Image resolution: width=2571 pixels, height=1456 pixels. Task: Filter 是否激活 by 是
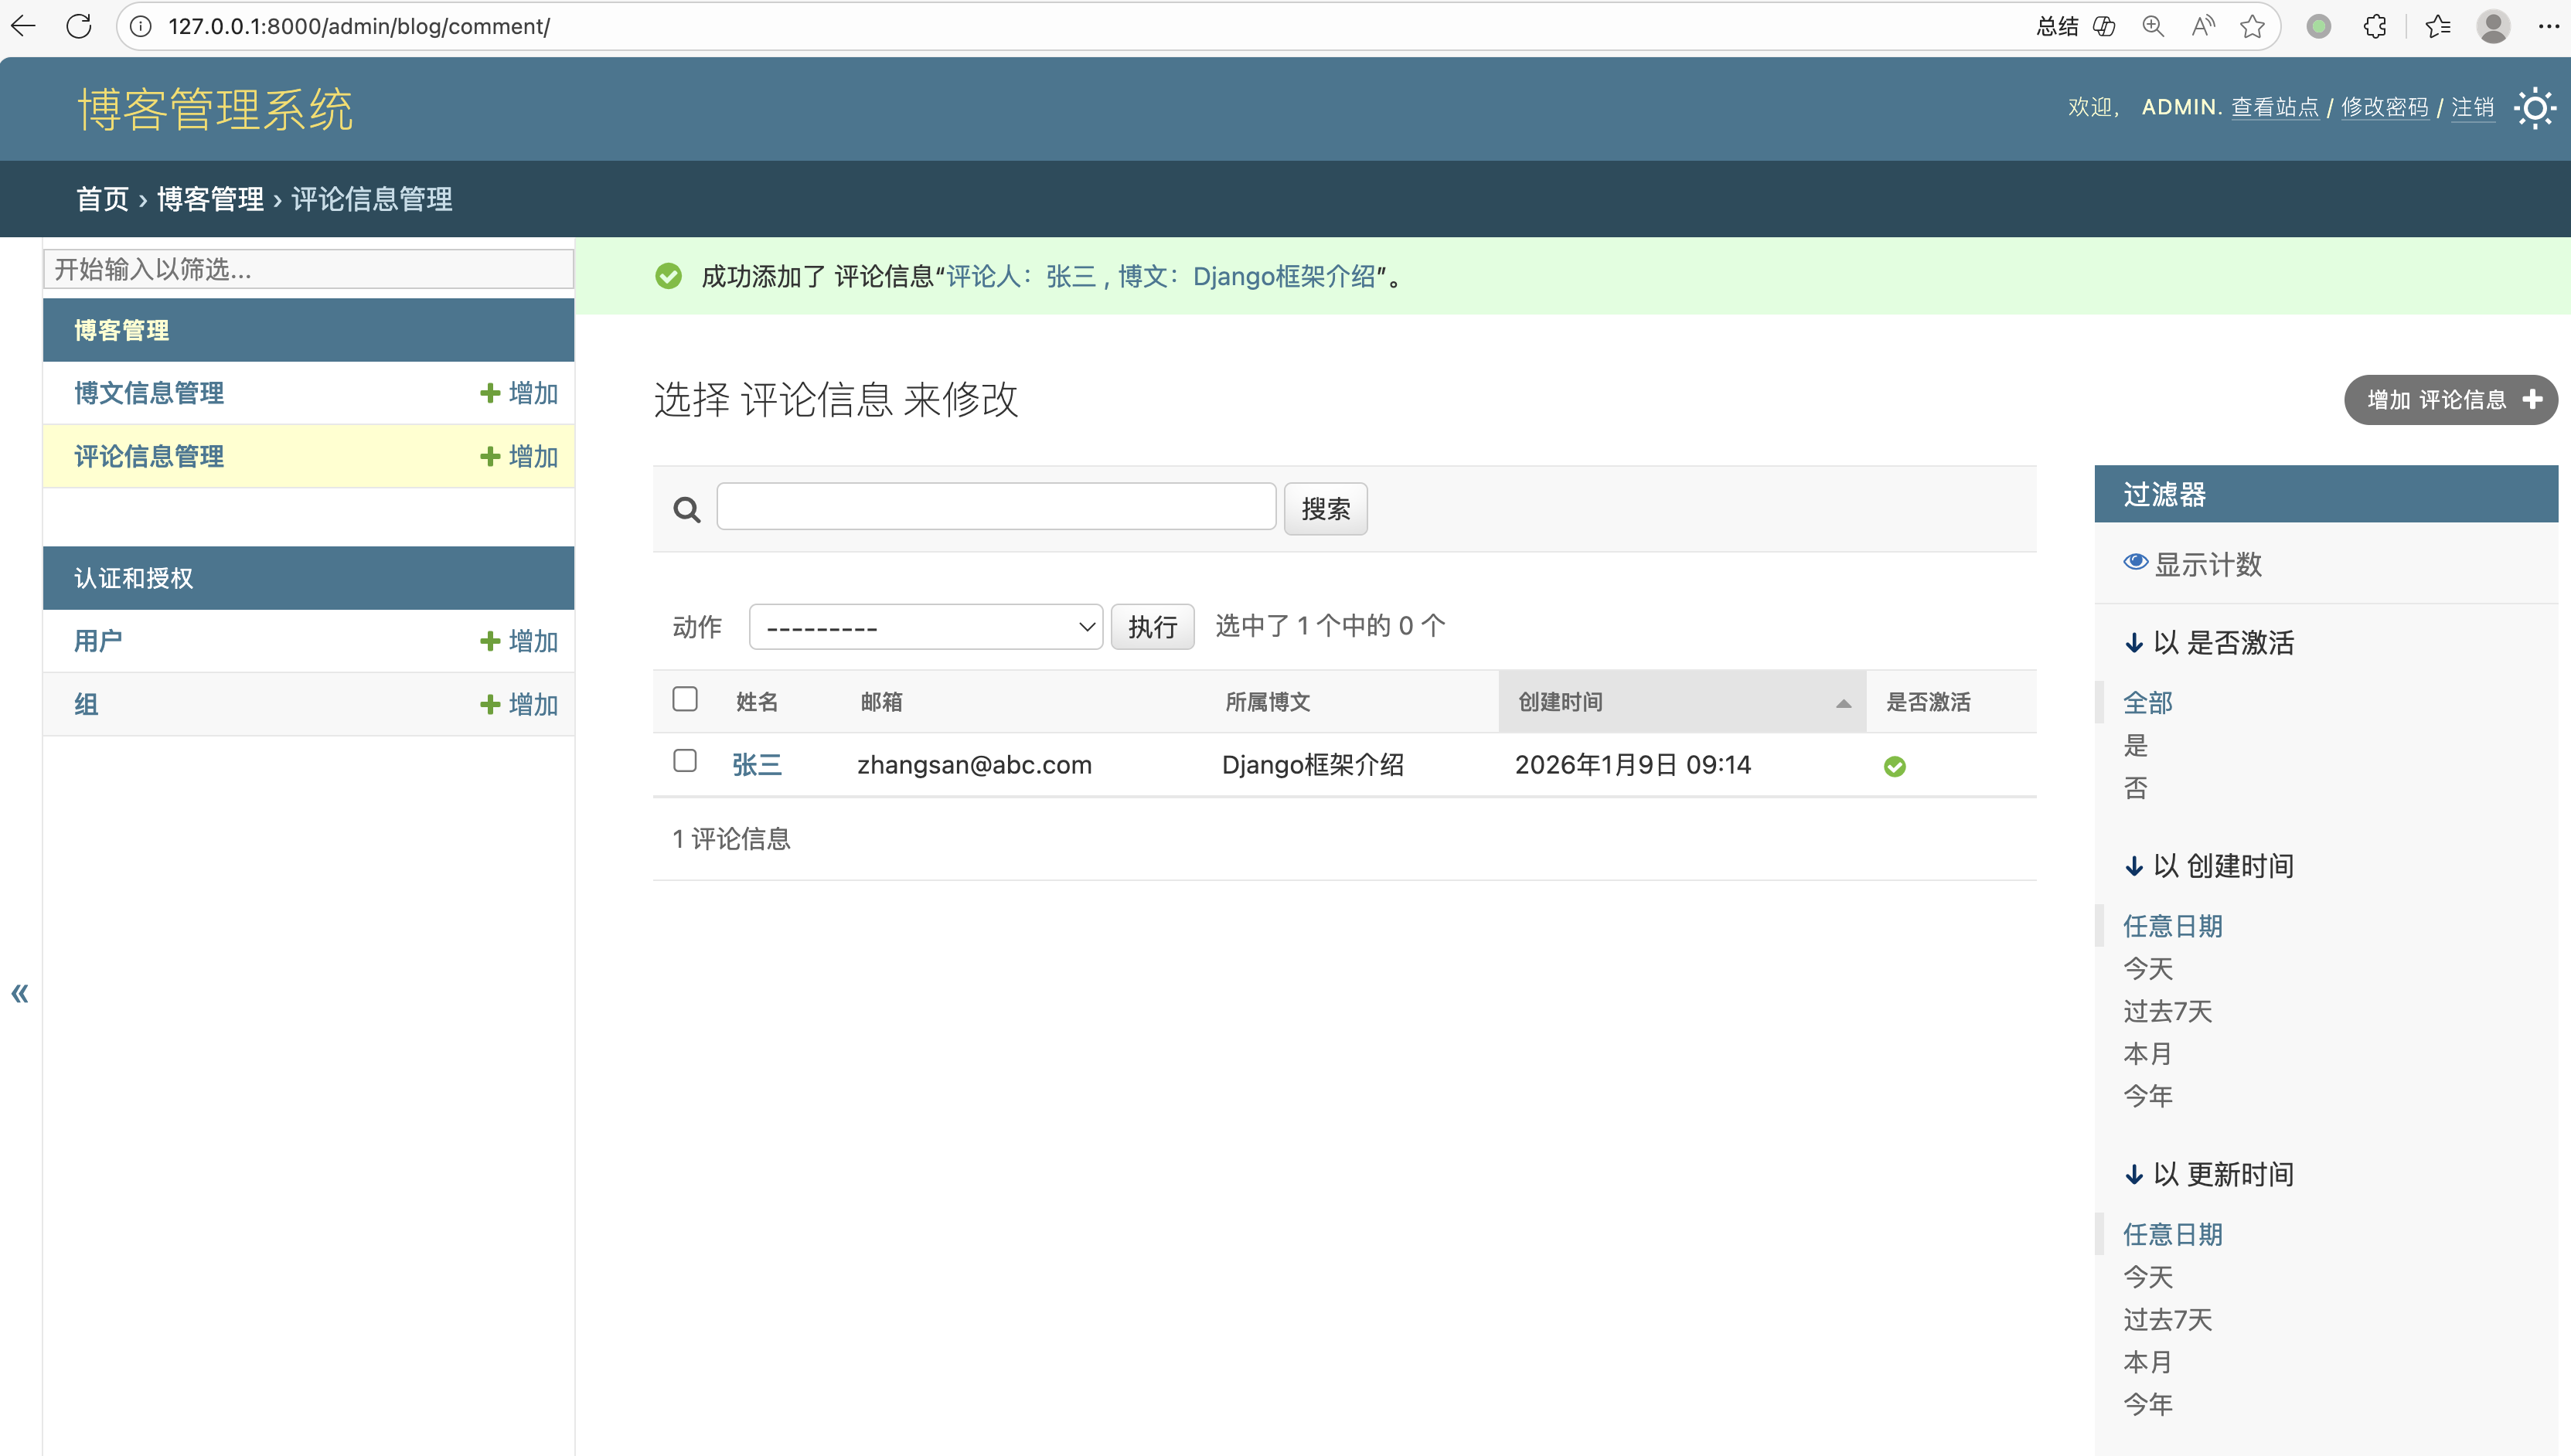click(2135, 745)
